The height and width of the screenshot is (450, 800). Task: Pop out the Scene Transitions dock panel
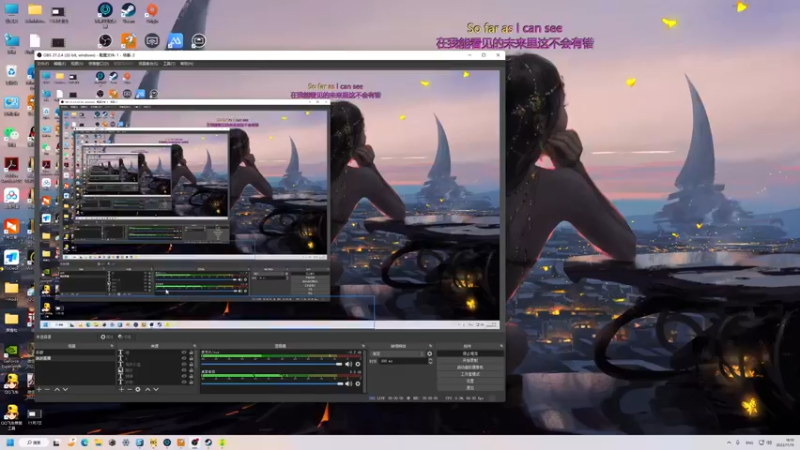tap(430, 346)
